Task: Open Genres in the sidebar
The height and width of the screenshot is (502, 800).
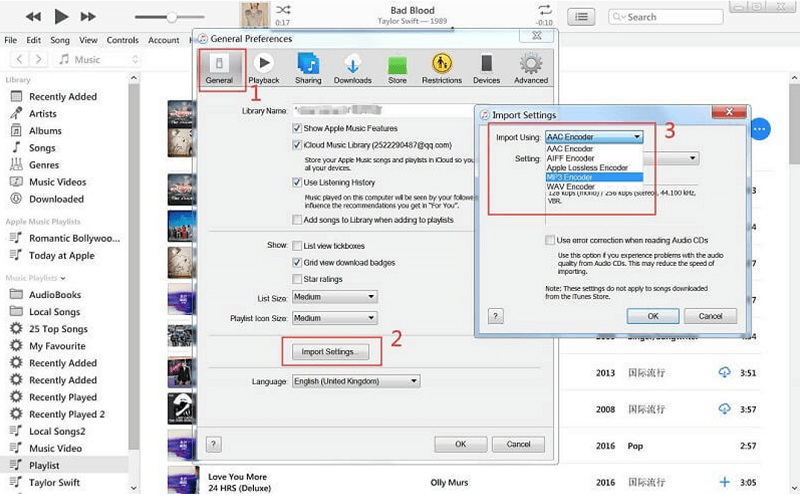Action: 44,165
